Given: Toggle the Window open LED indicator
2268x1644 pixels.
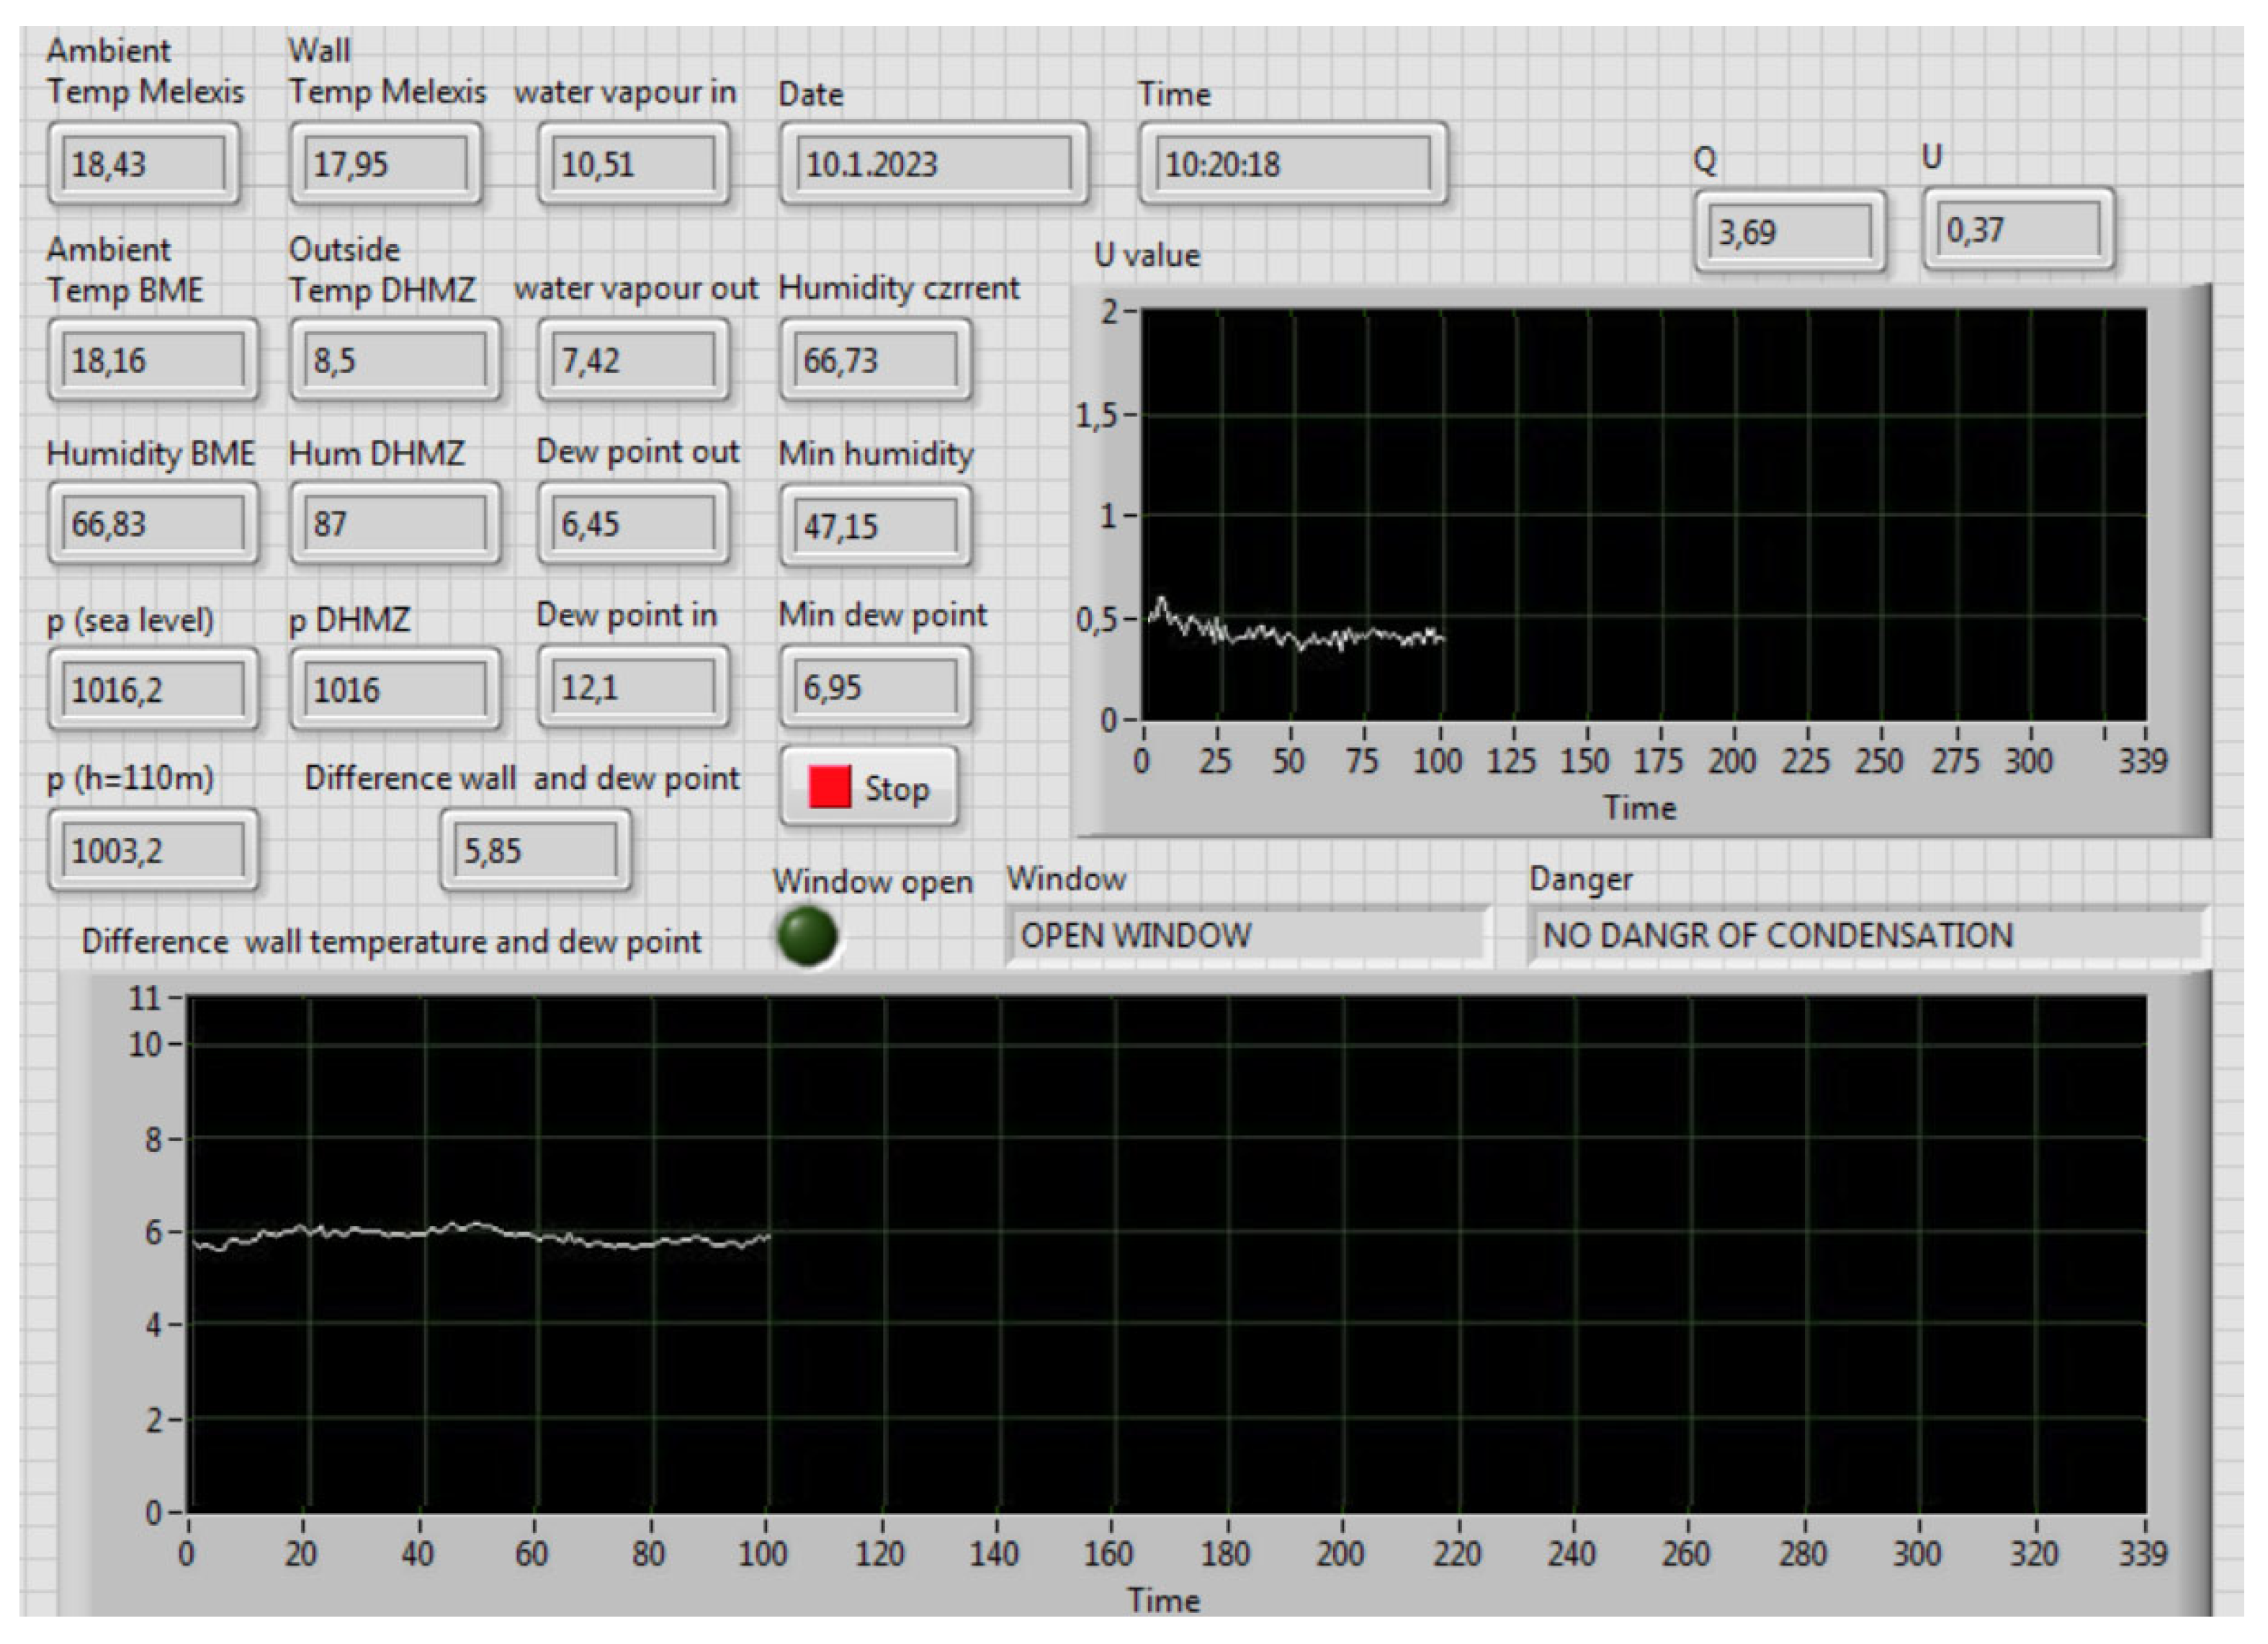Looking at the screenshot, I should tap(807, 936).
